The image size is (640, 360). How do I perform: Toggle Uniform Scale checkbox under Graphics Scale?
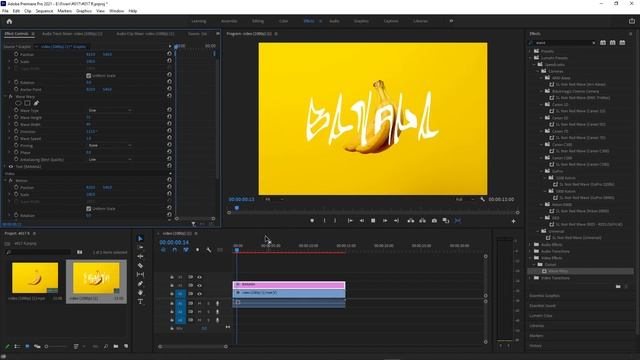point(89,76)
